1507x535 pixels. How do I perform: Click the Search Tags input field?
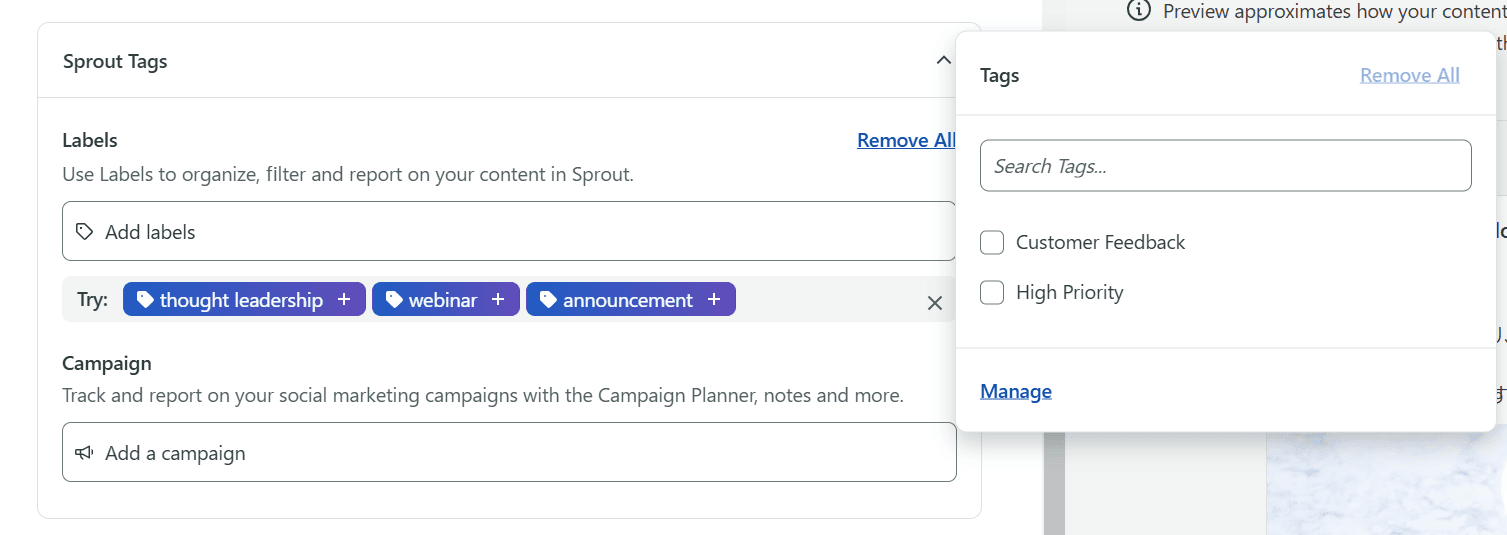(x=1225, y=166)
